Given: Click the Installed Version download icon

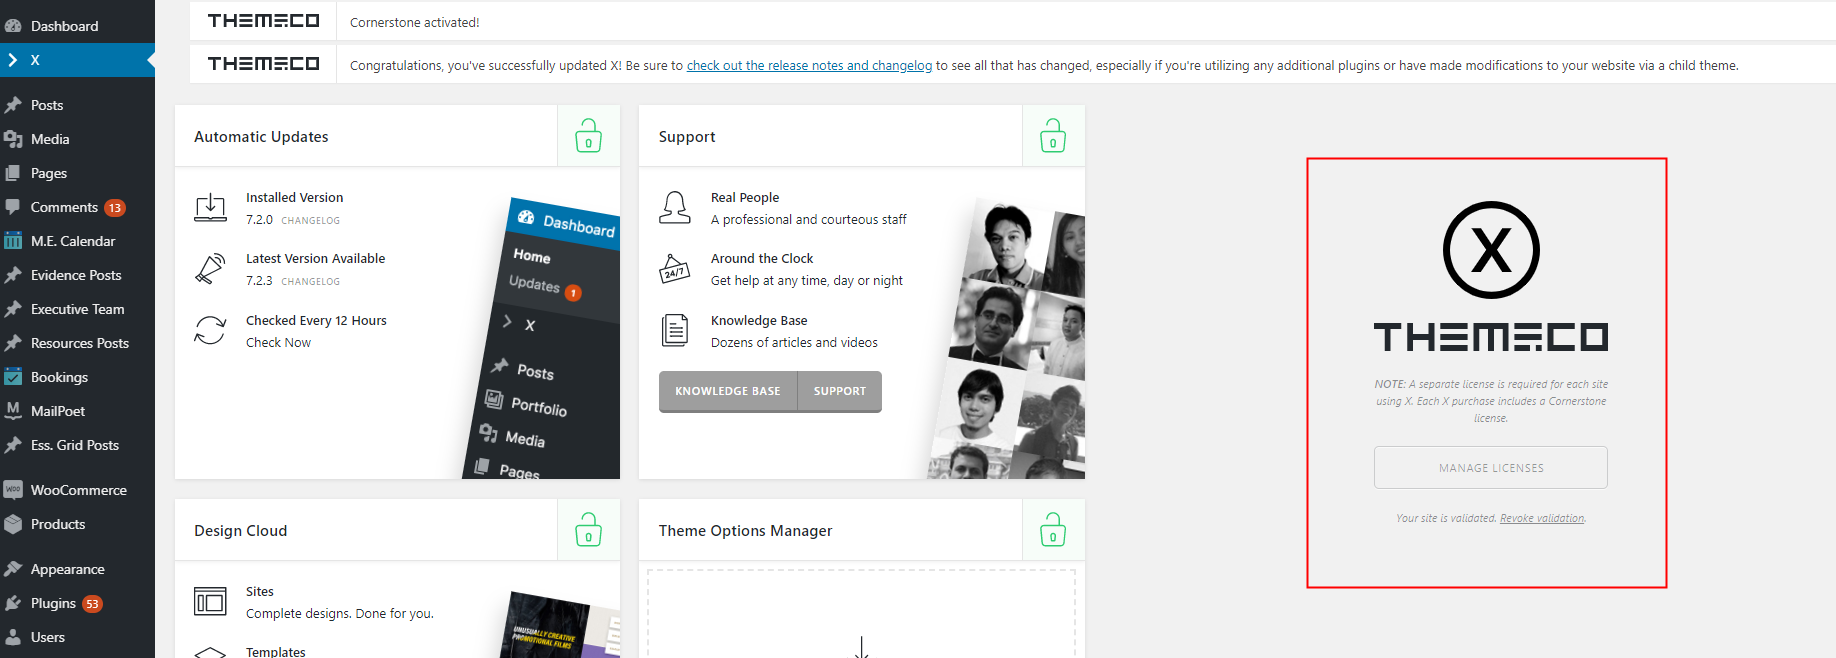Looking at the screenshot, I should point(210,207).
